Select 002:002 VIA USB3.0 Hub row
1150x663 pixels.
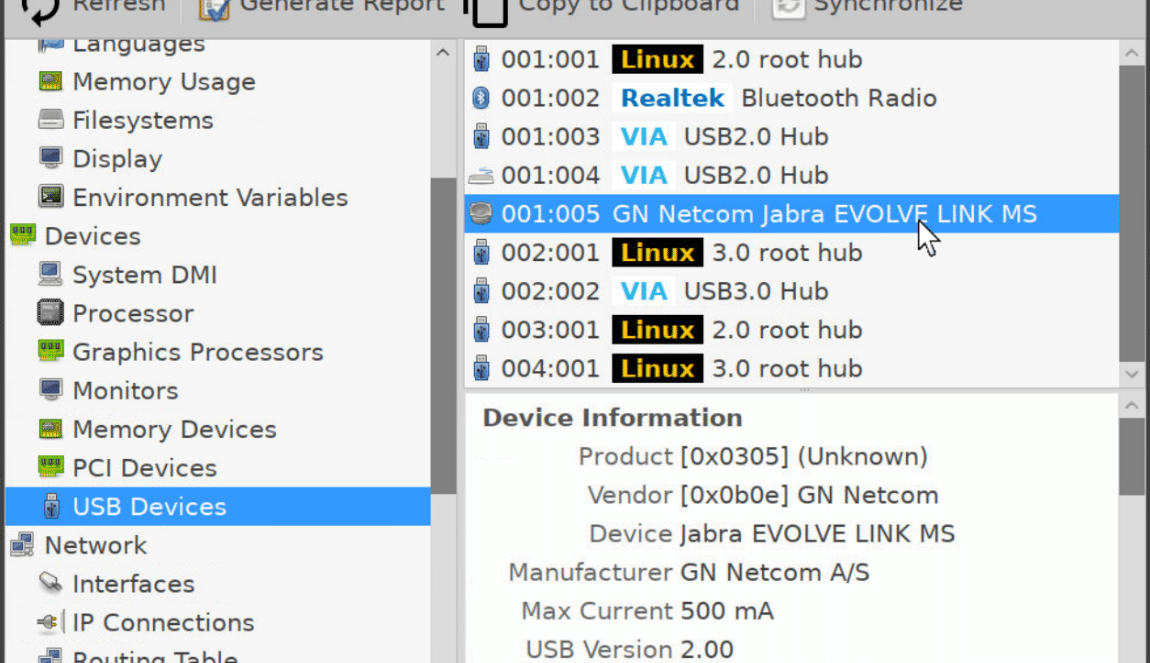791,291
